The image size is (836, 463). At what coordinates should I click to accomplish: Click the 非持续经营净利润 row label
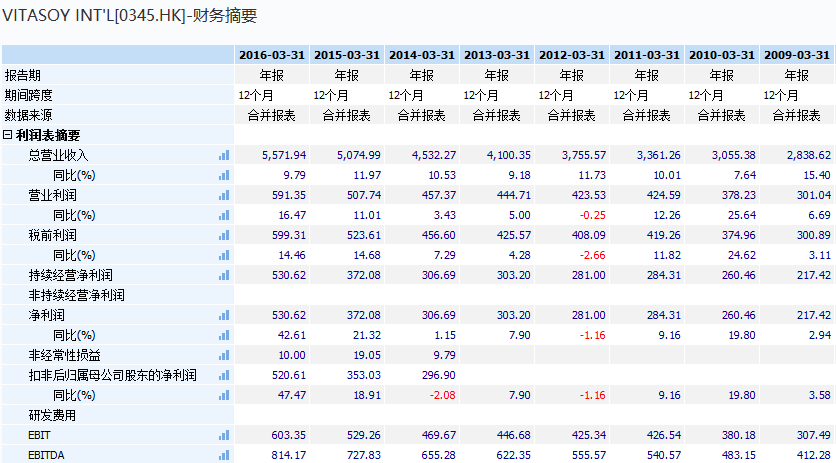tap(76, 295)
